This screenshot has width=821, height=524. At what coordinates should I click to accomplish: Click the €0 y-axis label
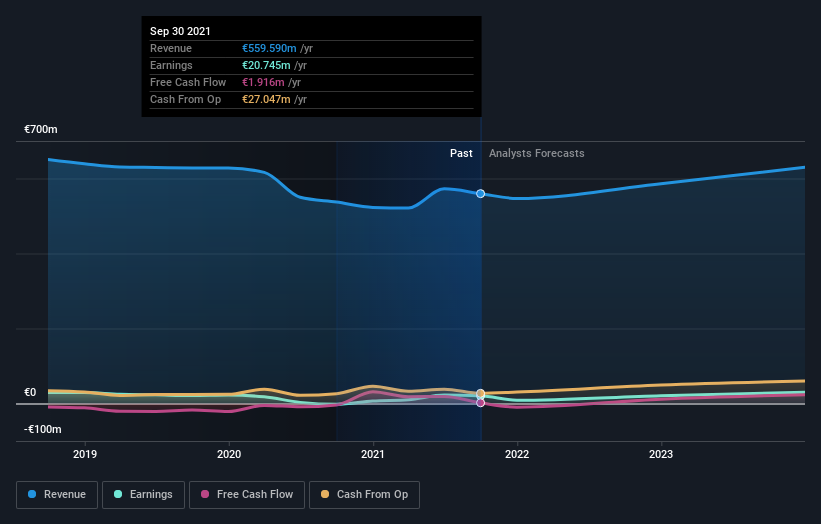(x=30, y=392)
